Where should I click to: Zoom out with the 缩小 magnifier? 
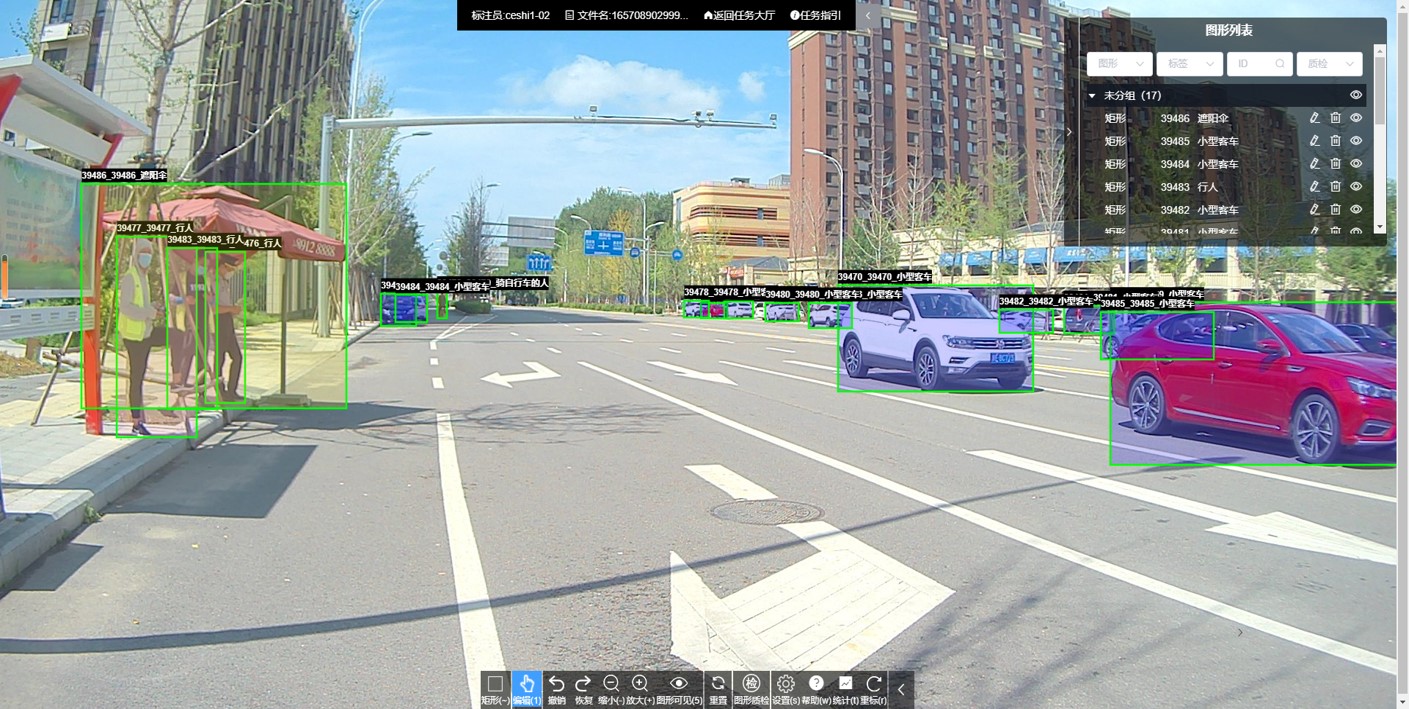611,685
